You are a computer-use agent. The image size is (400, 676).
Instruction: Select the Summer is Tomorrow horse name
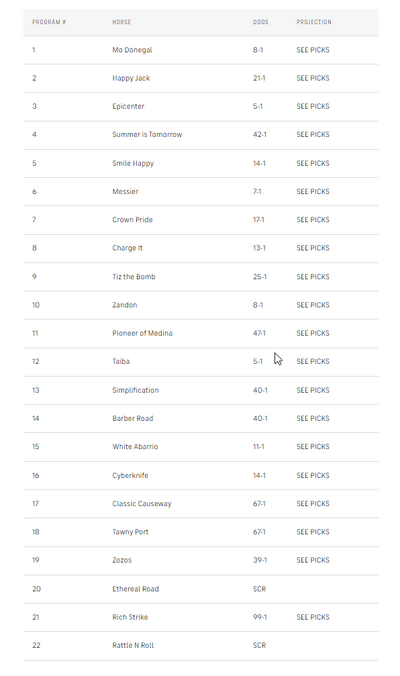[147, 135]
